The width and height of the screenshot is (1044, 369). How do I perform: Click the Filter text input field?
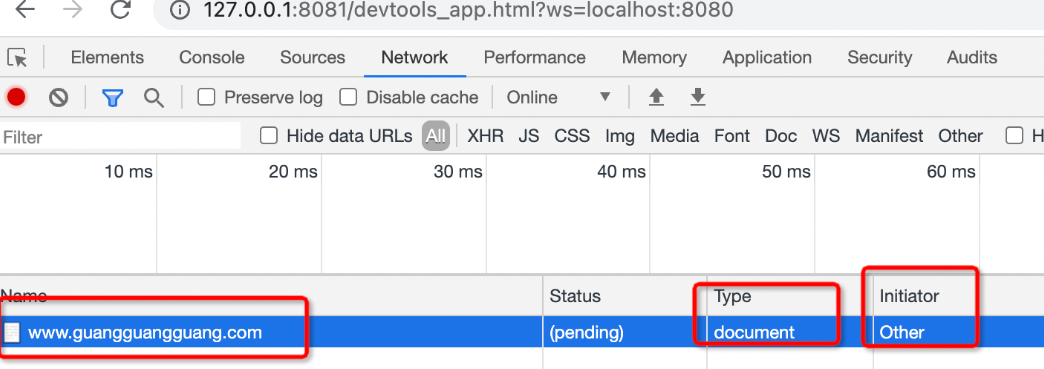(121, 137)
